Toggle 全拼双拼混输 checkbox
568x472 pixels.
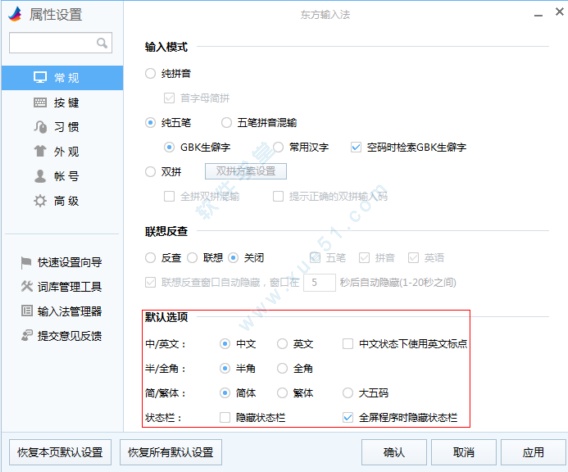[x=169, y=196]
